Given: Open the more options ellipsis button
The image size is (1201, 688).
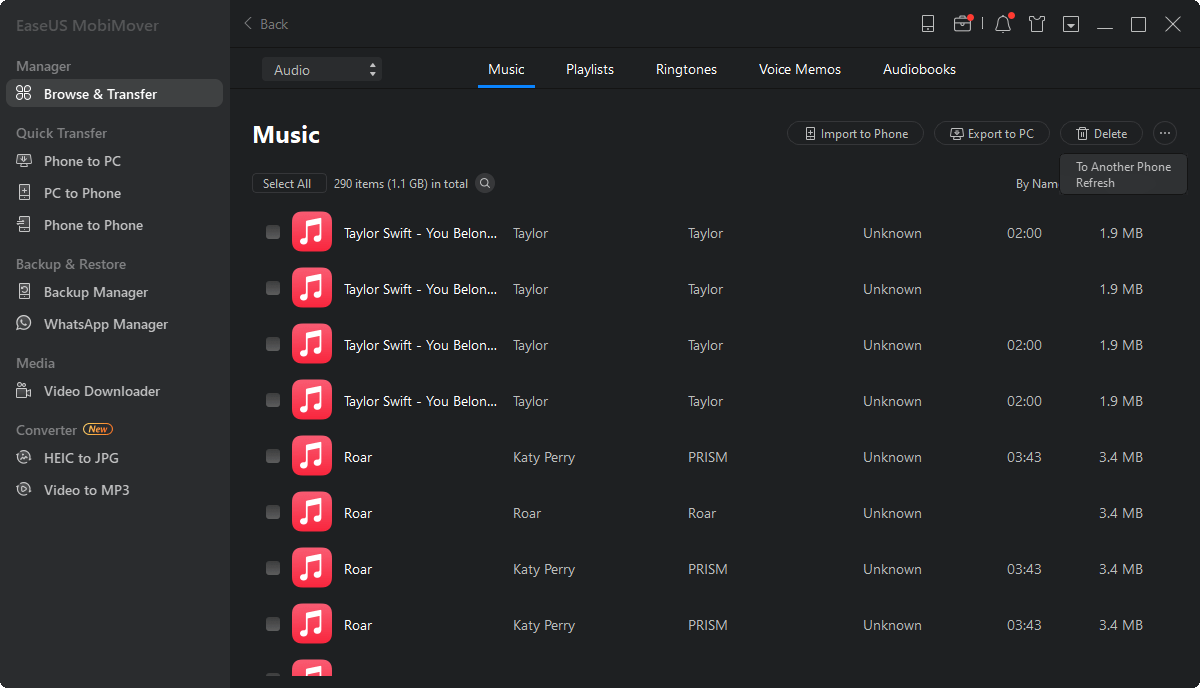Looking at the screenshot, I should [x=1165, y=133].
